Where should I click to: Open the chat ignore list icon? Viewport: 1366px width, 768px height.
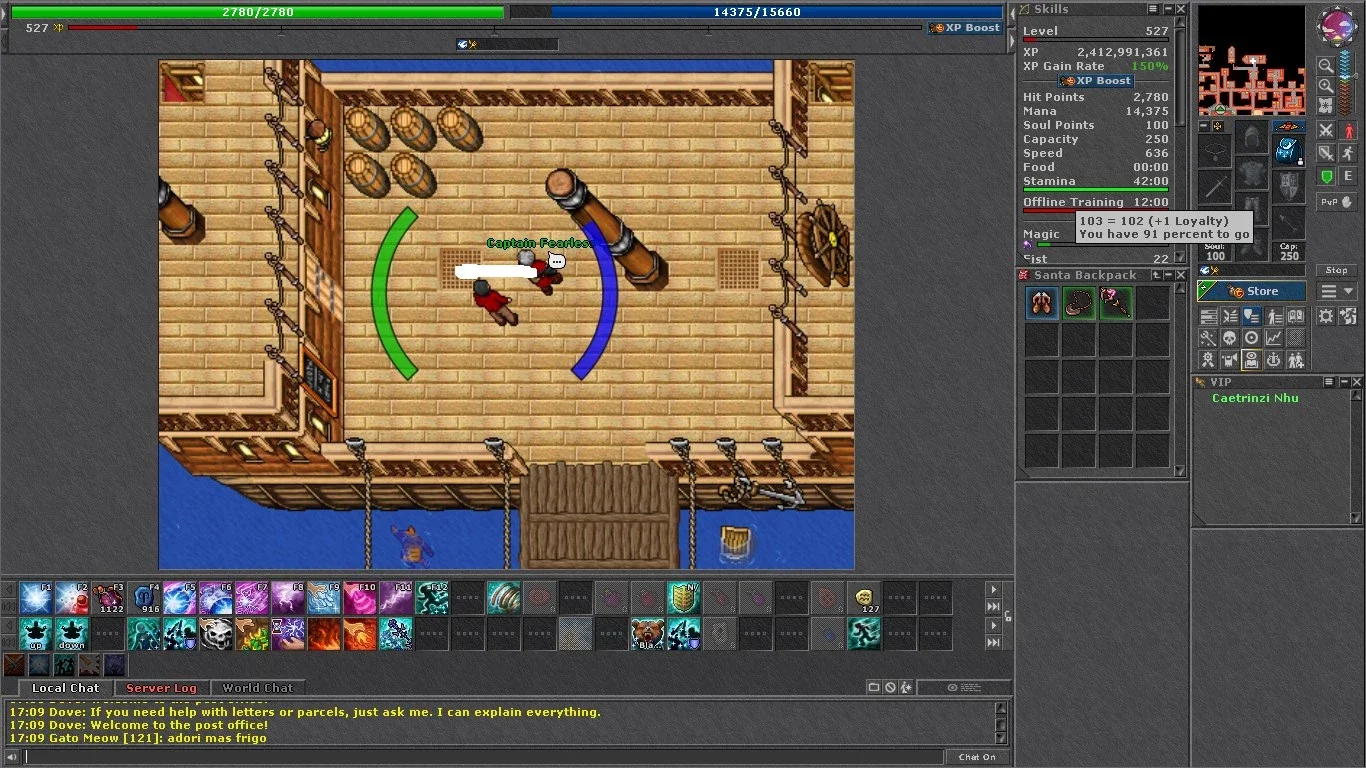coord(890,687)
